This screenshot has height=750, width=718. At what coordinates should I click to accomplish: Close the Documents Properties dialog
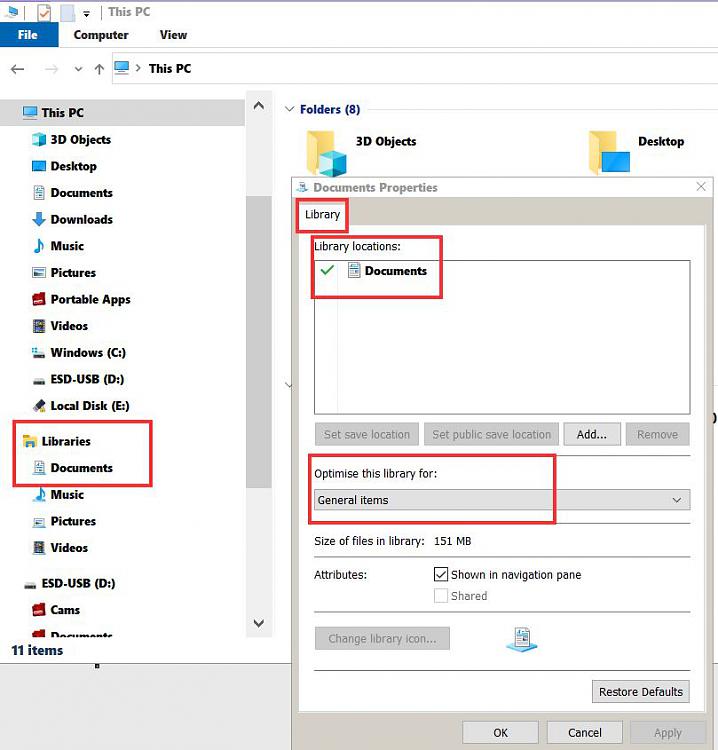[701, 187]
